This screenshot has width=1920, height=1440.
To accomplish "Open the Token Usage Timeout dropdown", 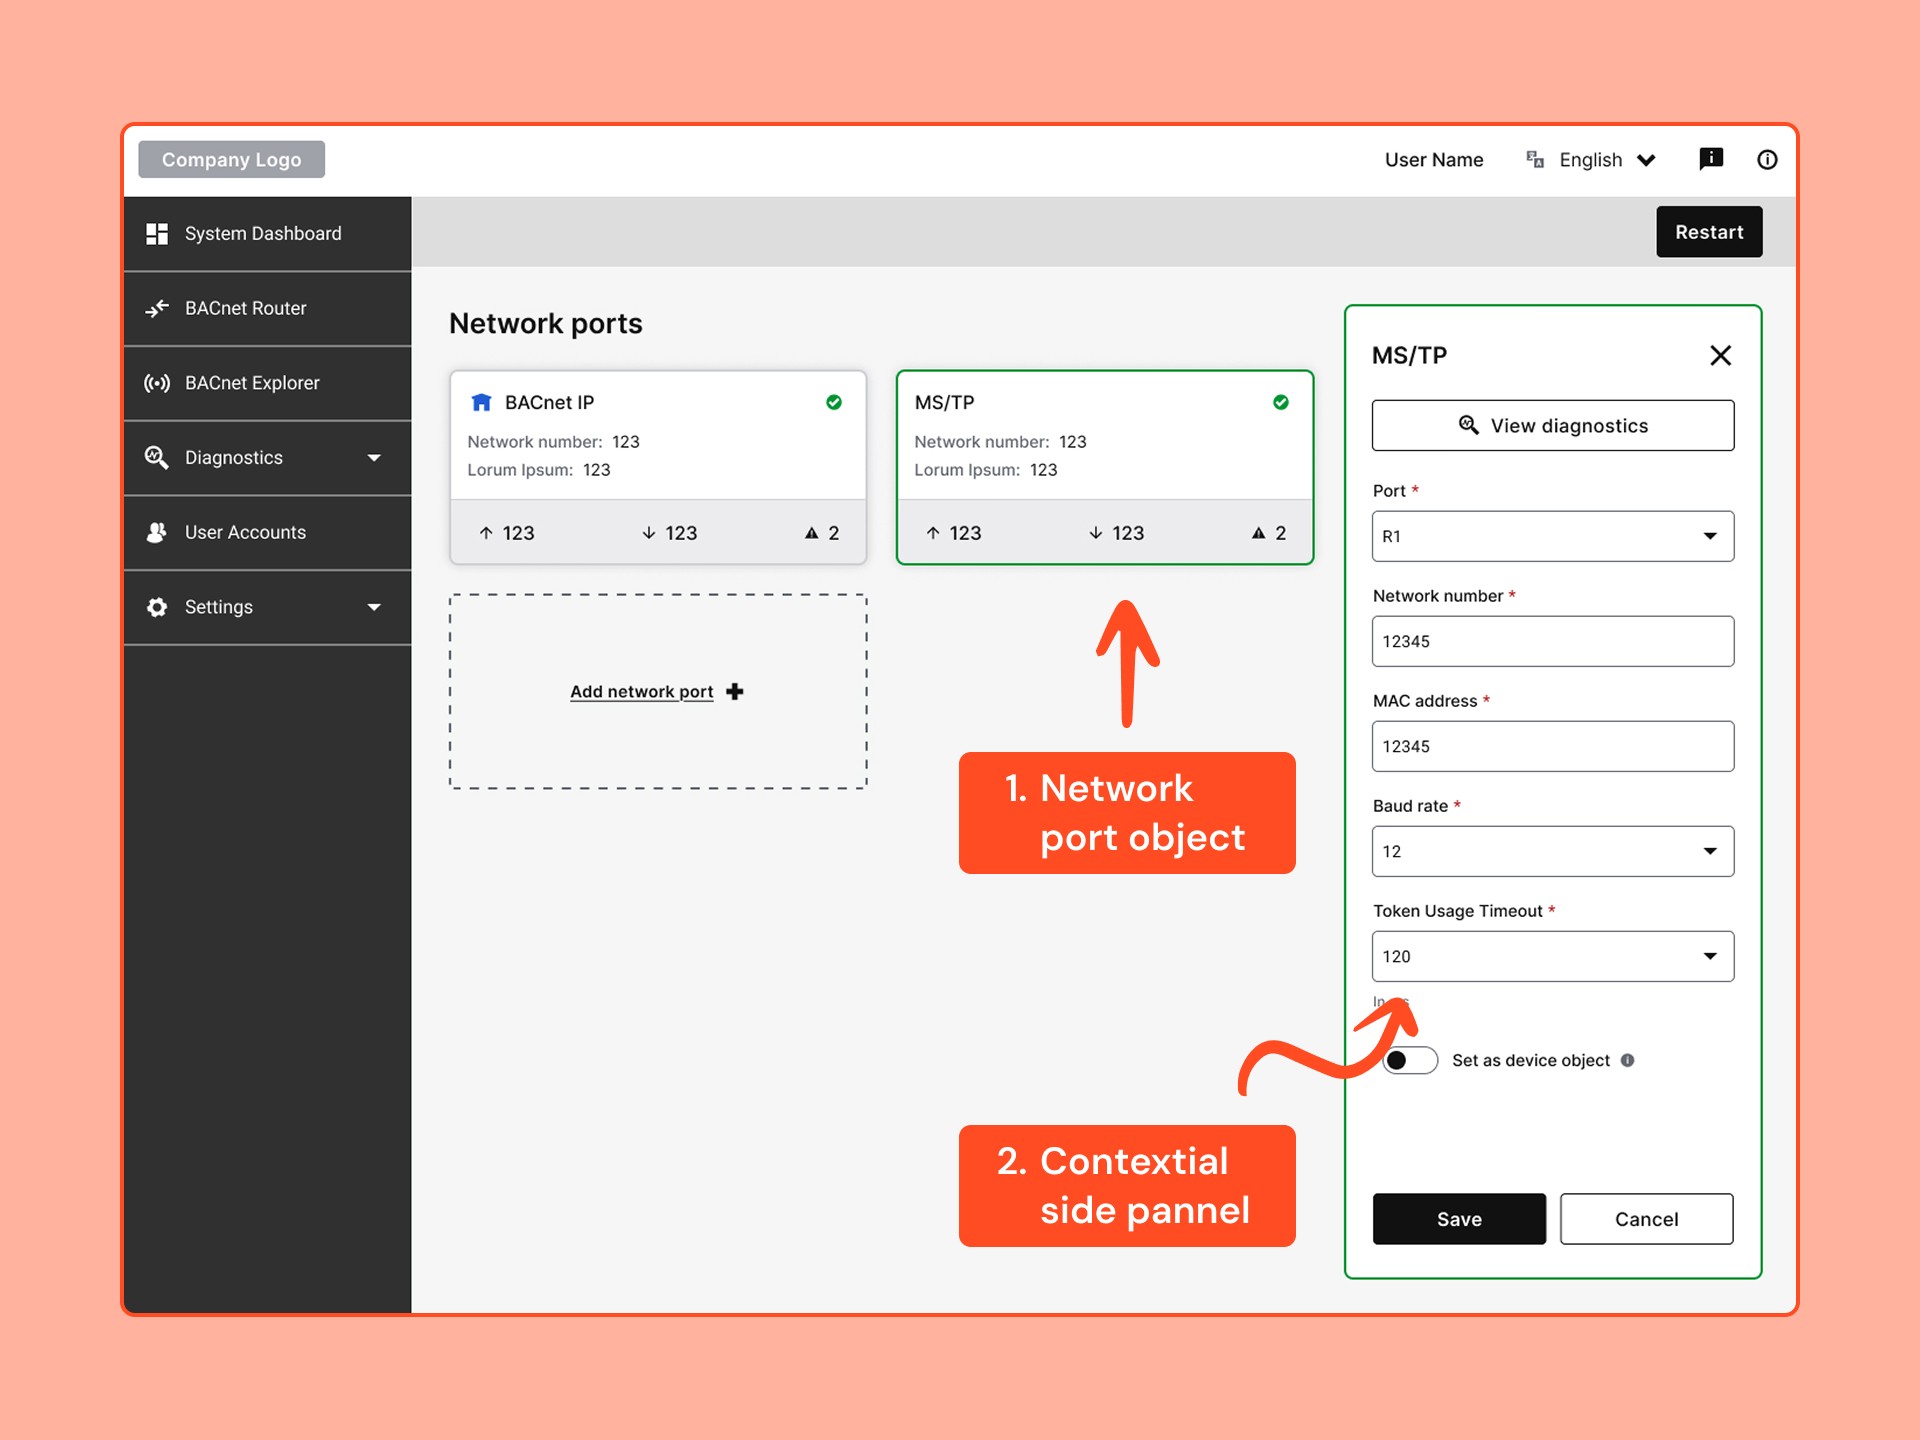I will pos(1552,956).
